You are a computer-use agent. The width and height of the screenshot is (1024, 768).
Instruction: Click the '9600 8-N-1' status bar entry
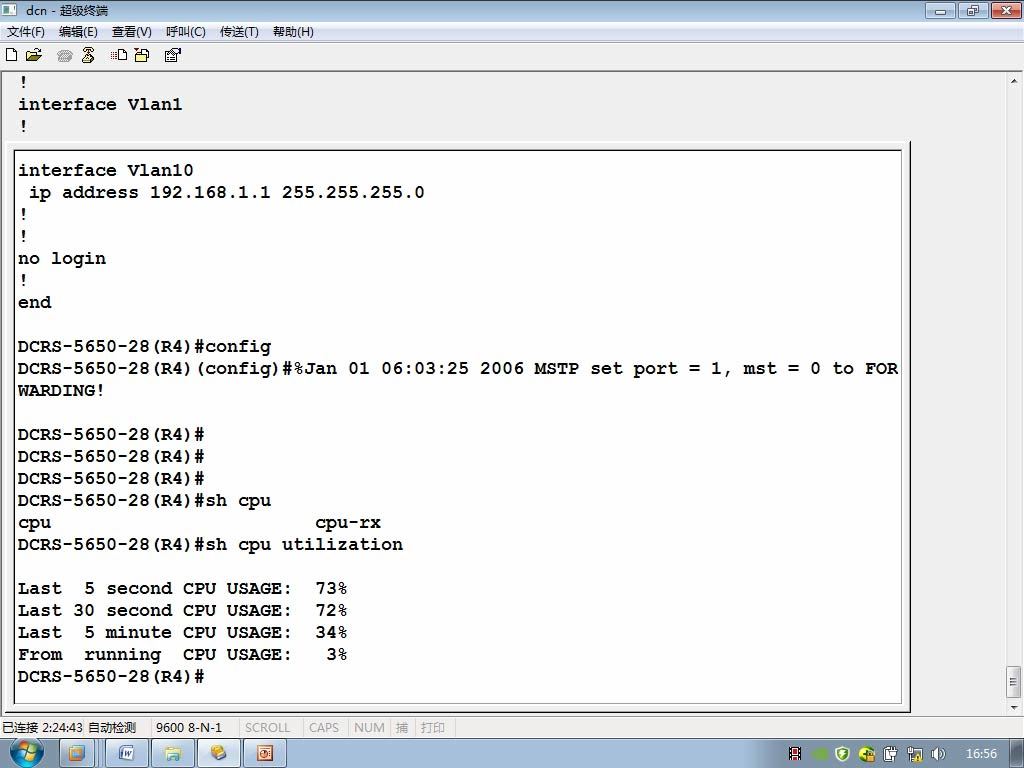pos(189,728)
